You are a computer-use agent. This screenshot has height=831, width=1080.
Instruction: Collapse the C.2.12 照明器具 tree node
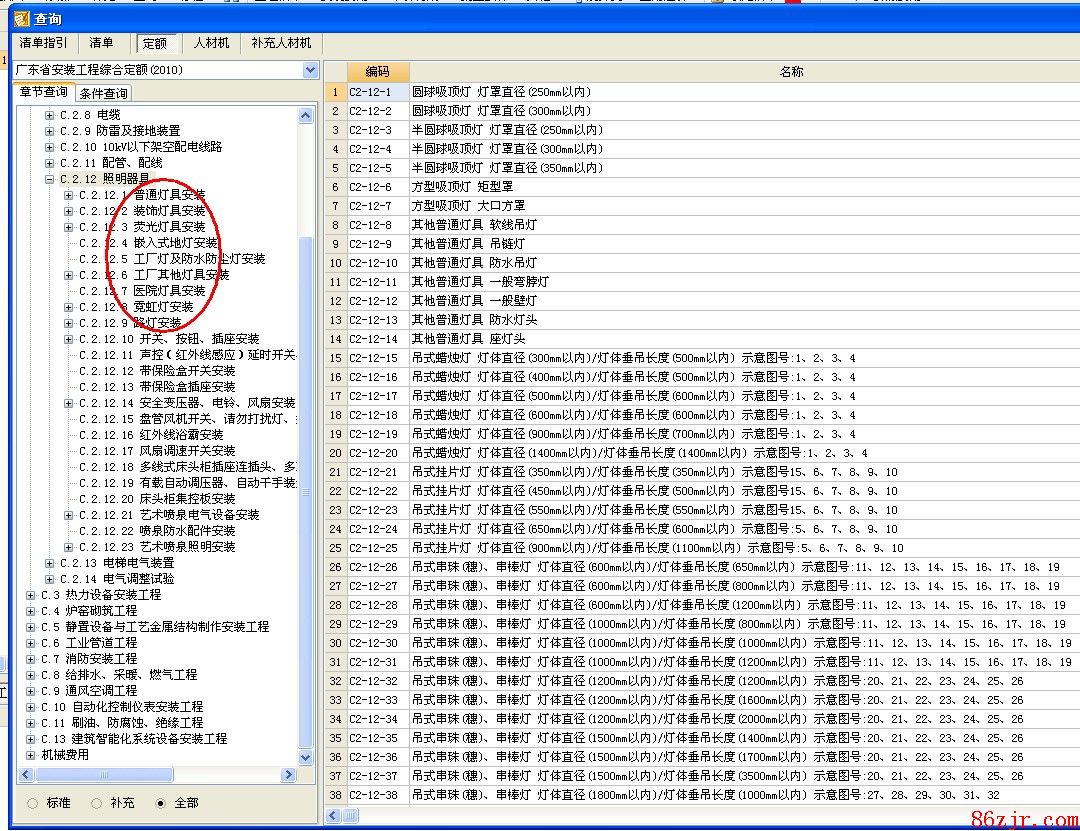(x=50, y=179)
